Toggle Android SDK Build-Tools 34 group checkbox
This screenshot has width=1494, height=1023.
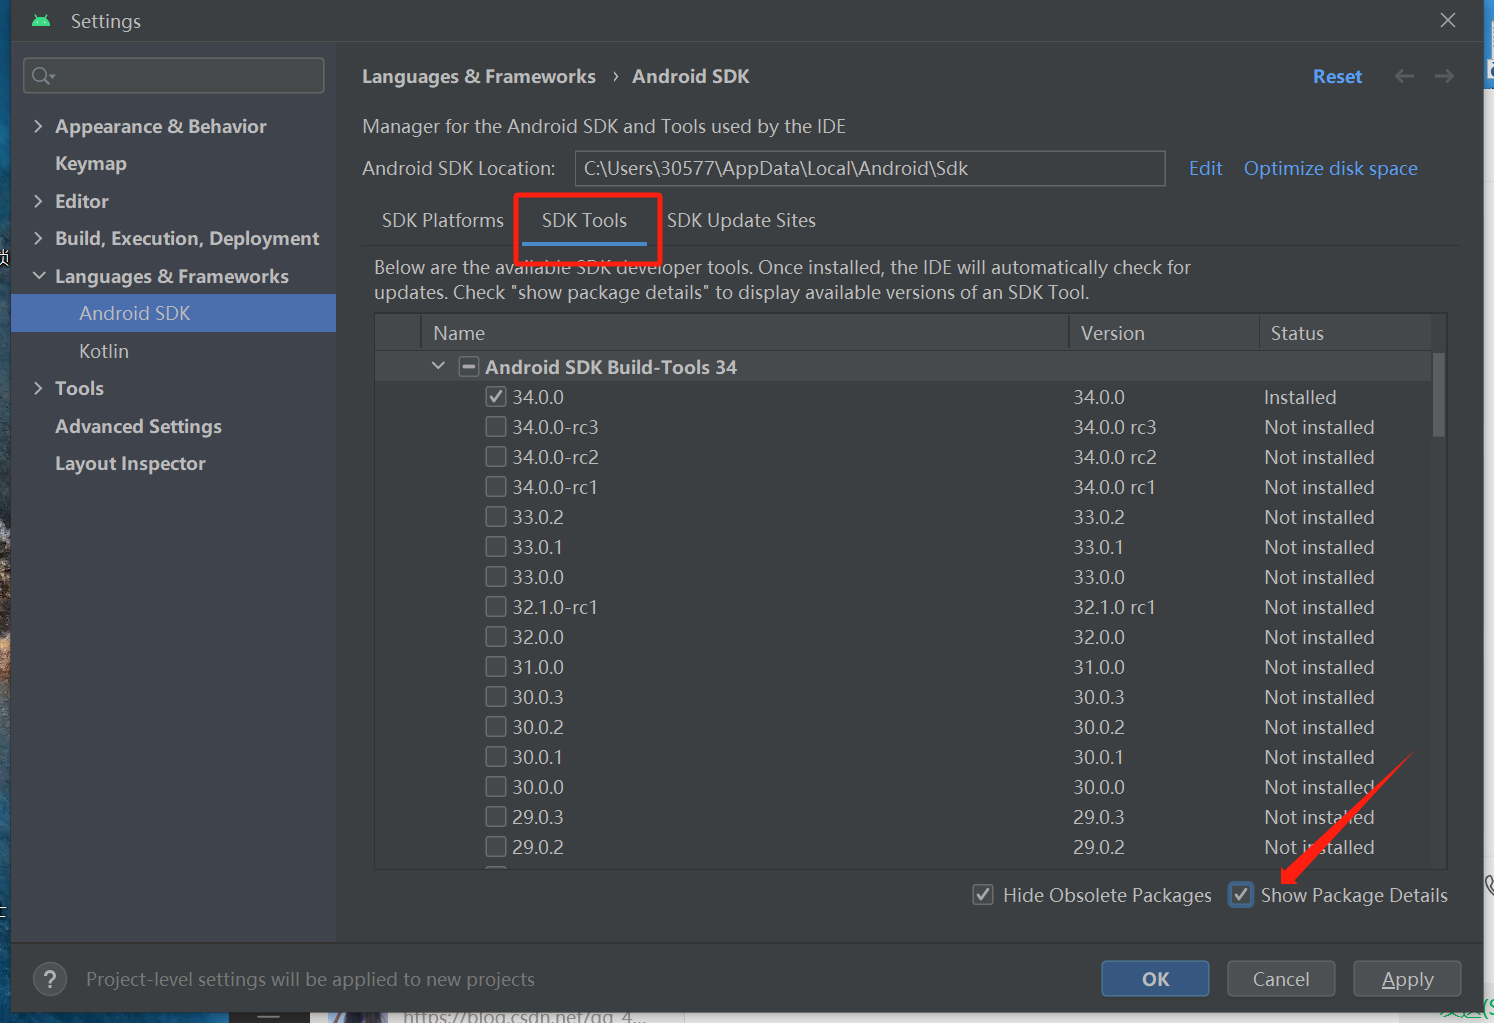tap(468, 367)
